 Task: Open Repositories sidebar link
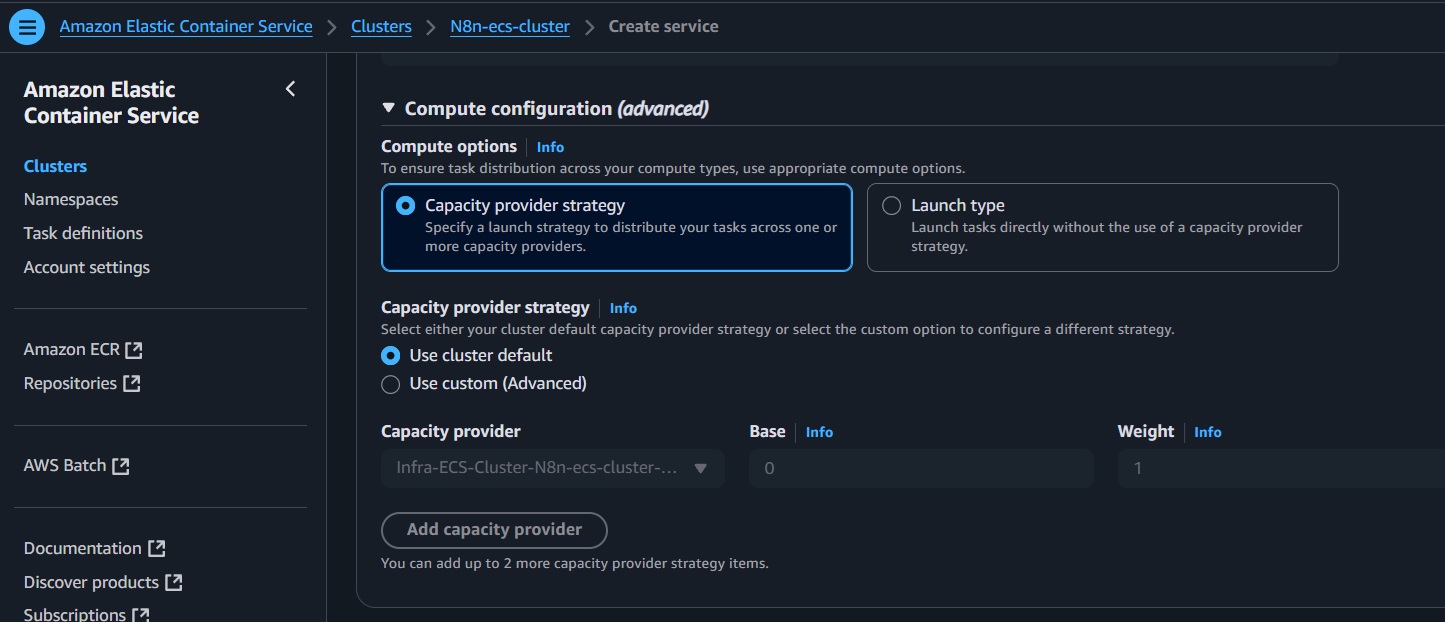70,384
